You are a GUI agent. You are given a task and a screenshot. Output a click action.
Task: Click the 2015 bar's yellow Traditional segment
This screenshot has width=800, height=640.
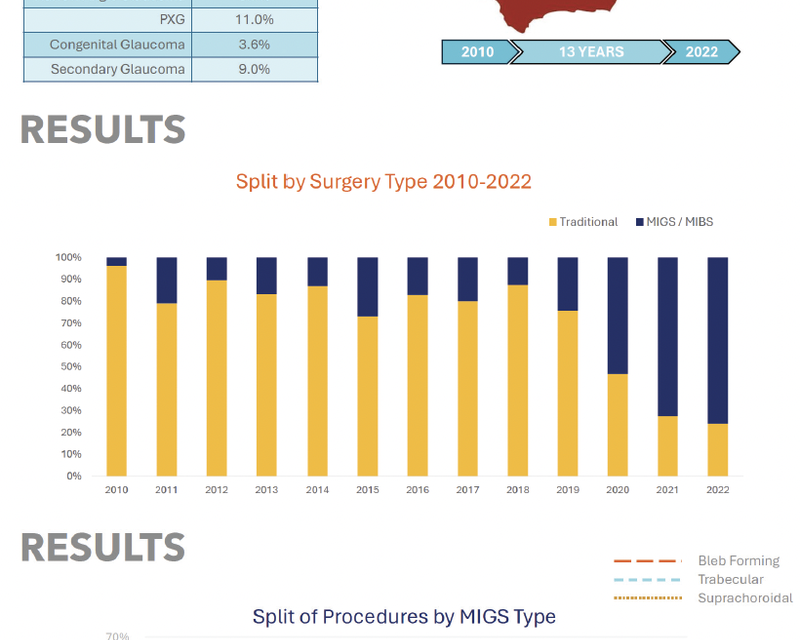coord(367,396)
